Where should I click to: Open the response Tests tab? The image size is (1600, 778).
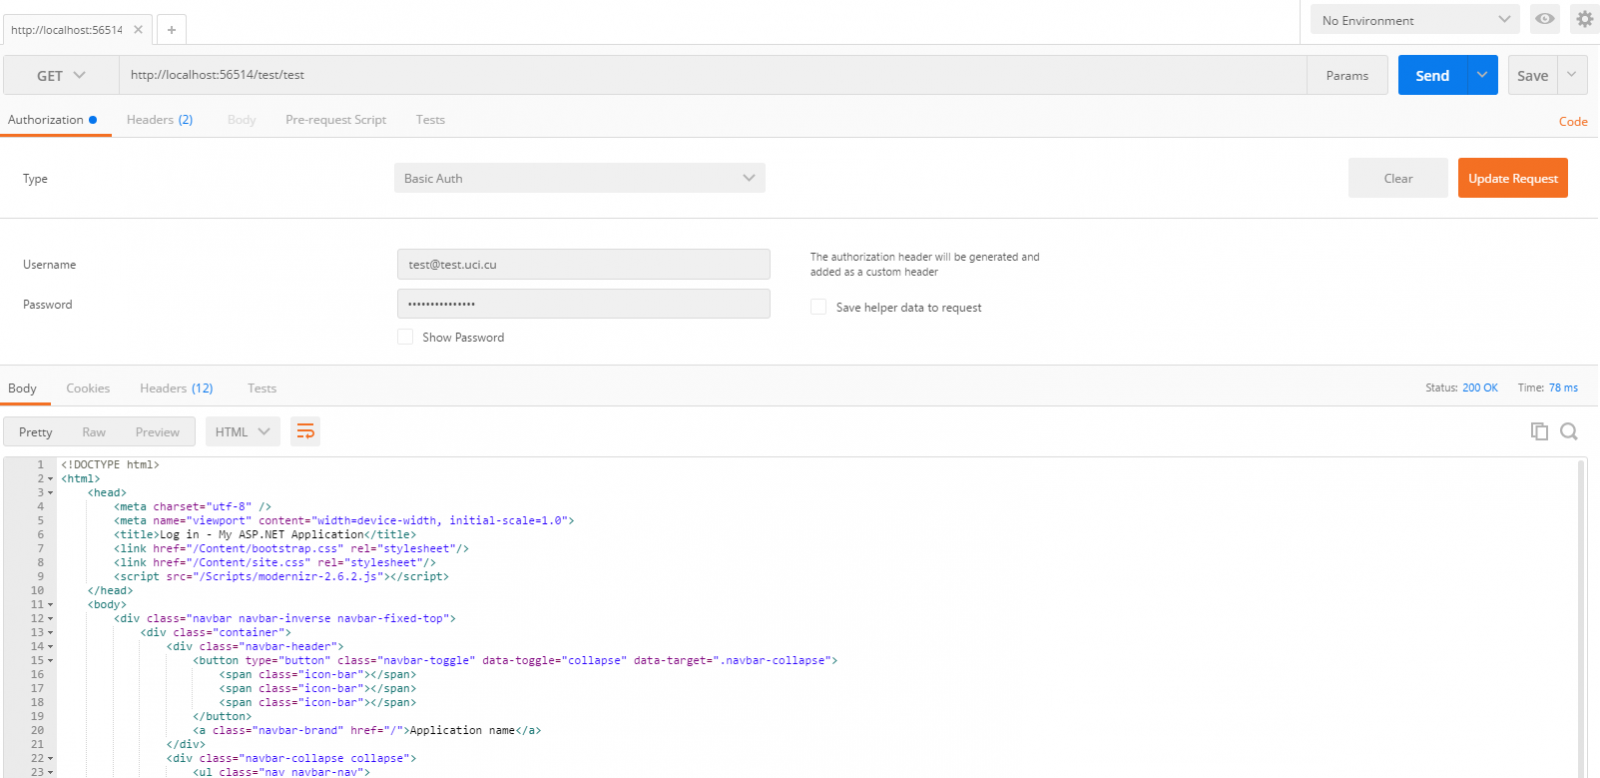pos(262,388)
